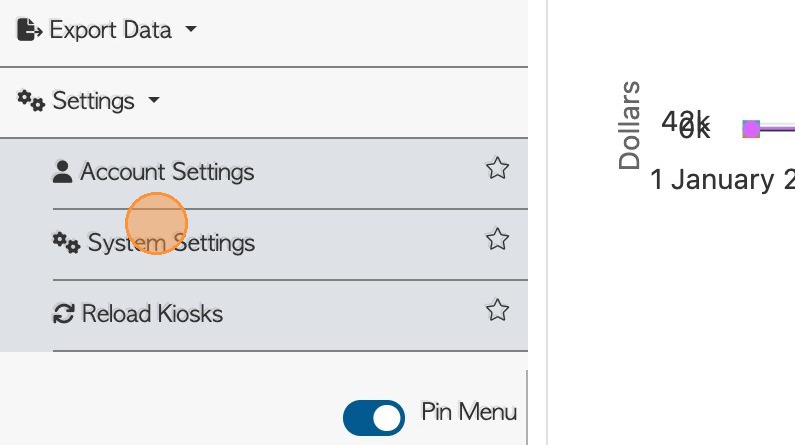Click the Dollars axis label
Screen dimensions: 795x445
click(x=630, y=126)
